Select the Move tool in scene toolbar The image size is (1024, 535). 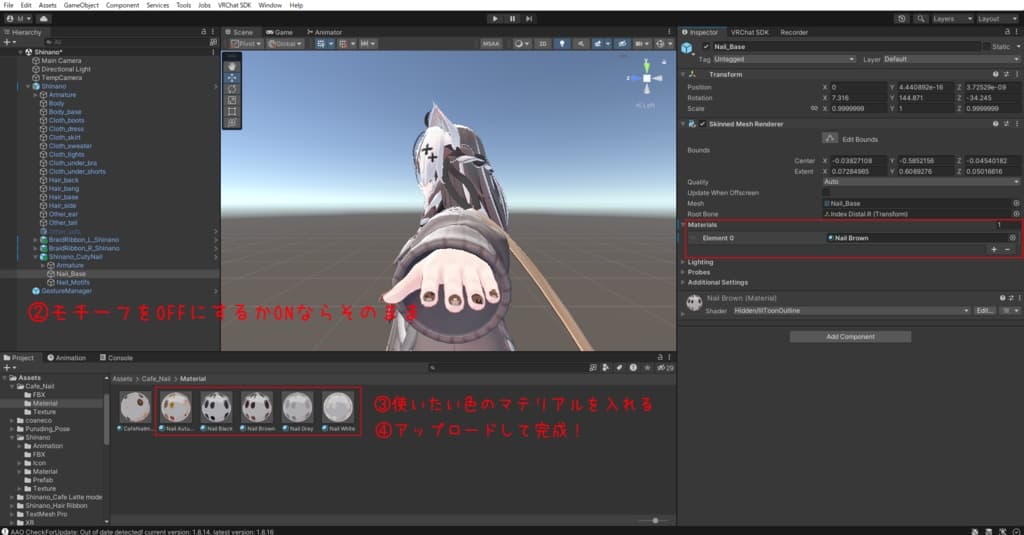pos(232,78)
